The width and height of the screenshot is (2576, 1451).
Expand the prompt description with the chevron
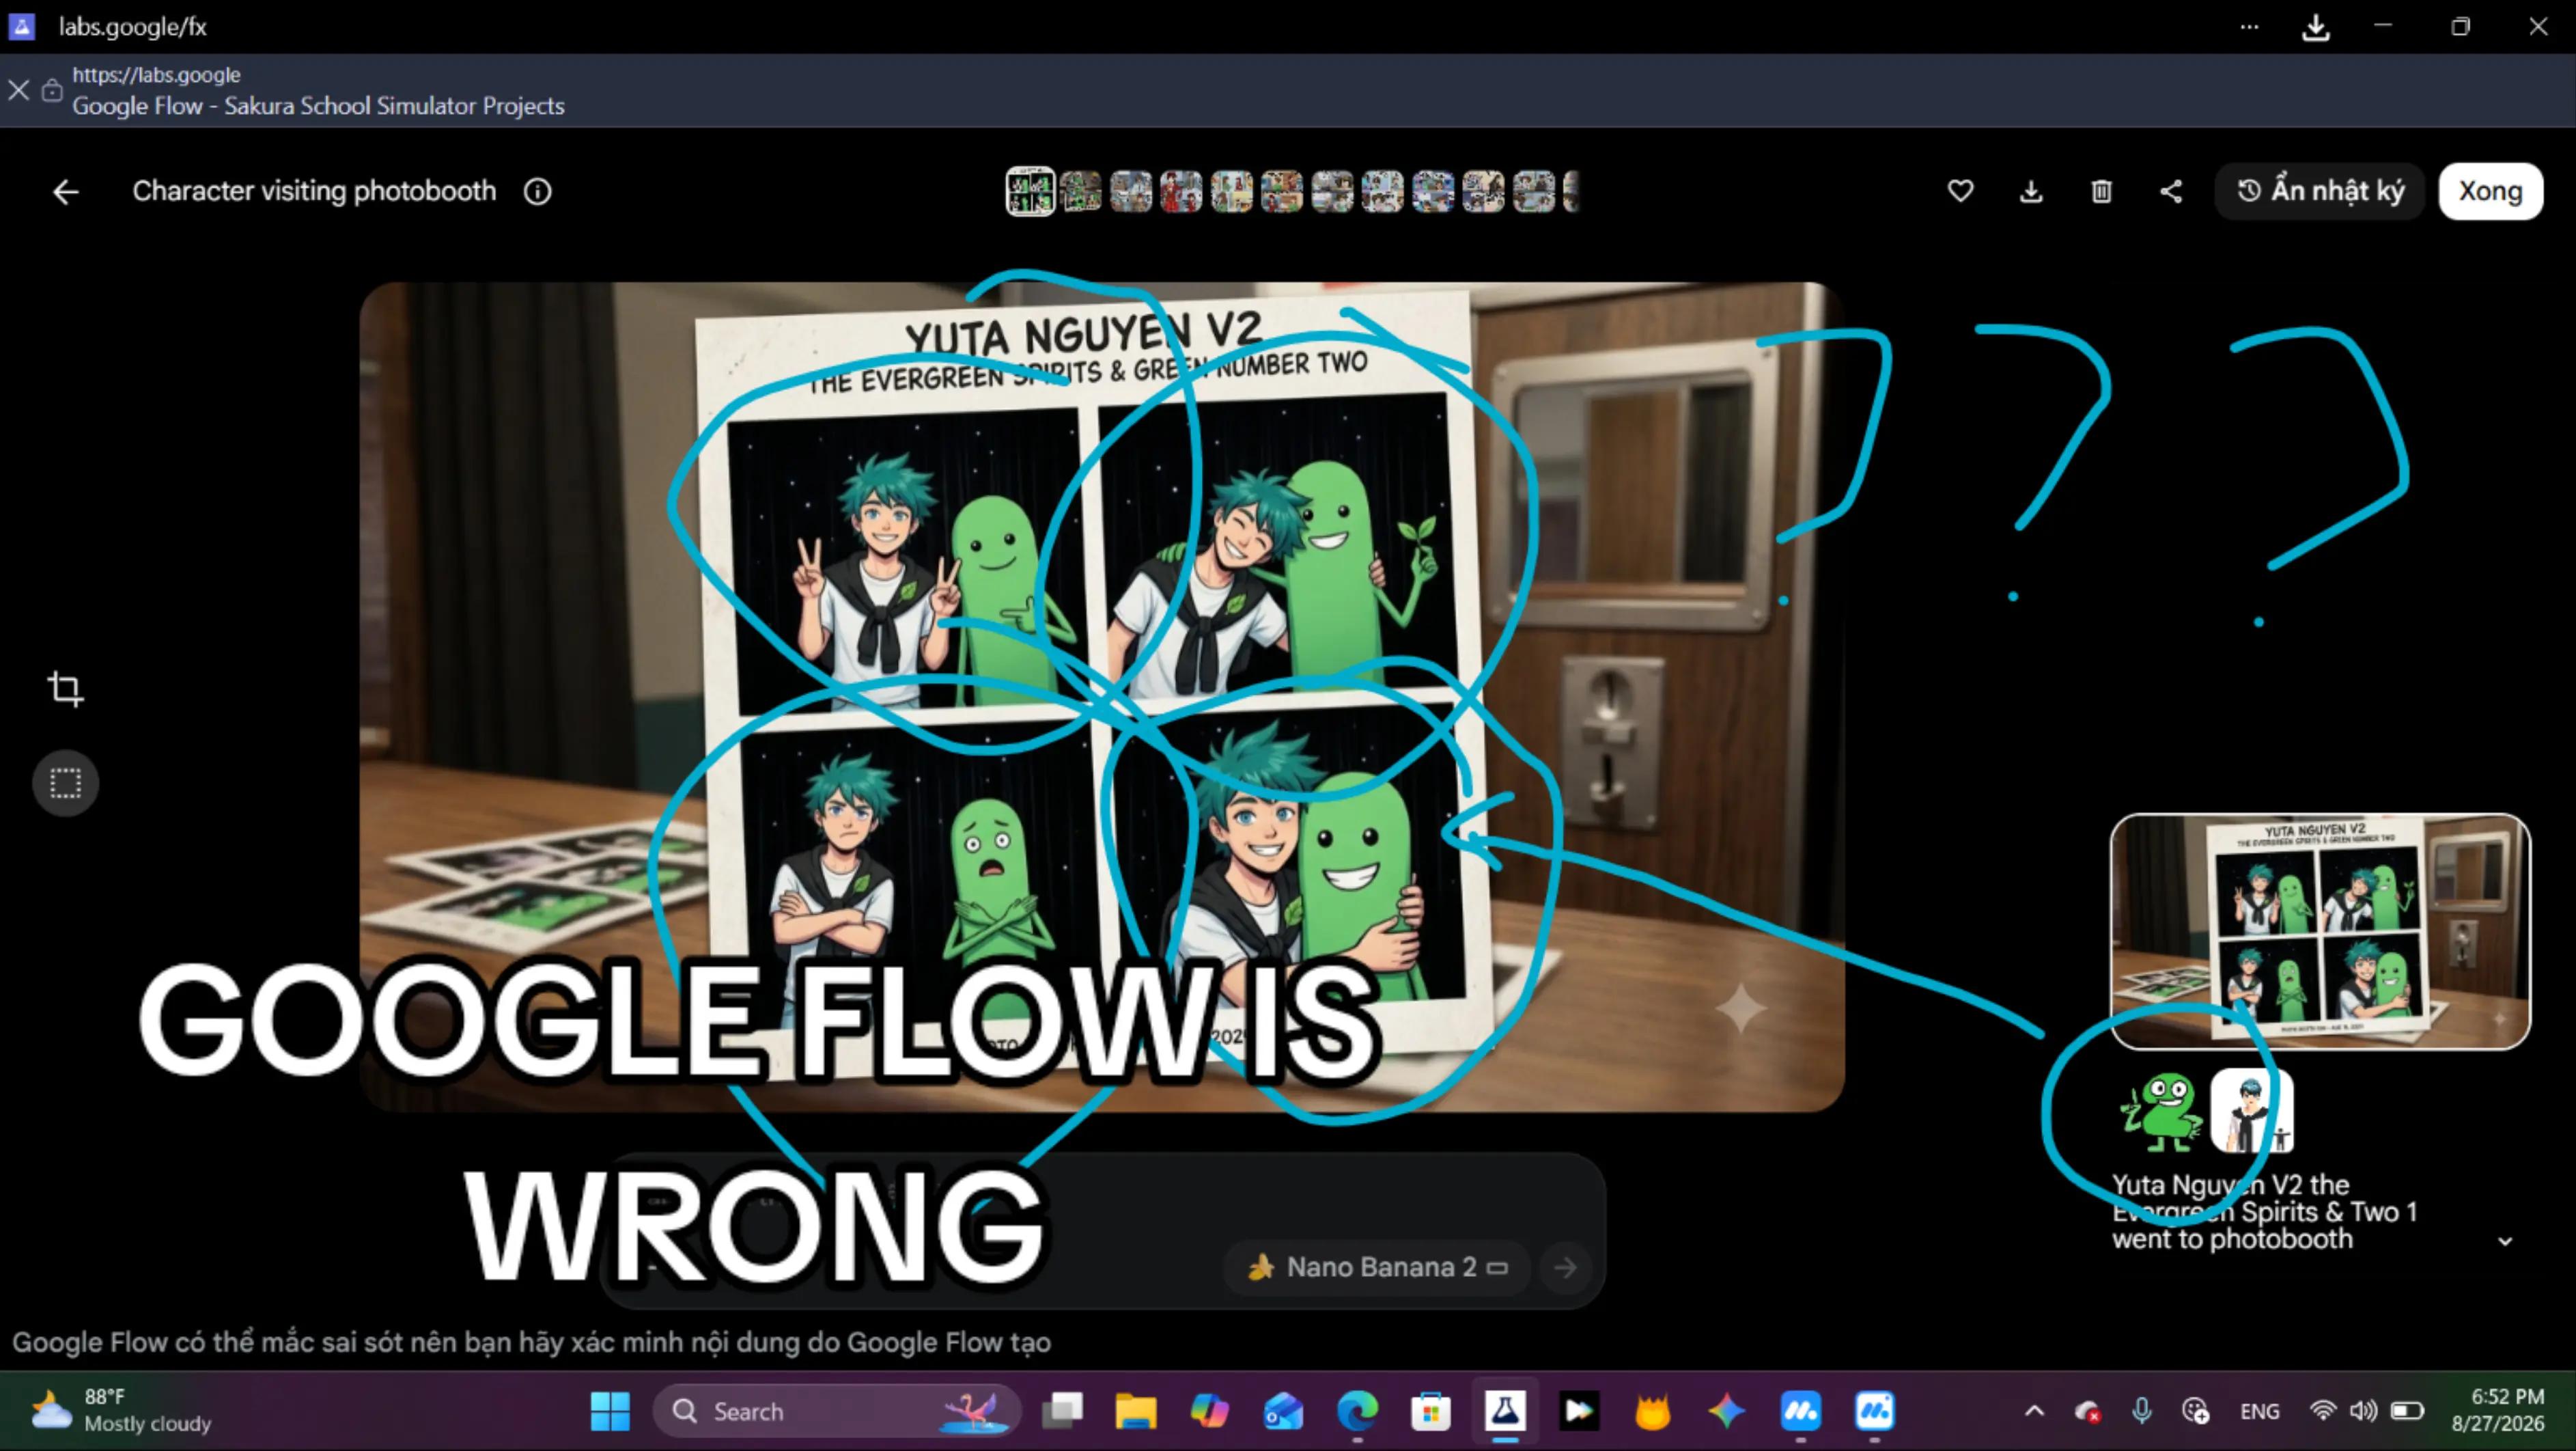pos(2505,1241)
